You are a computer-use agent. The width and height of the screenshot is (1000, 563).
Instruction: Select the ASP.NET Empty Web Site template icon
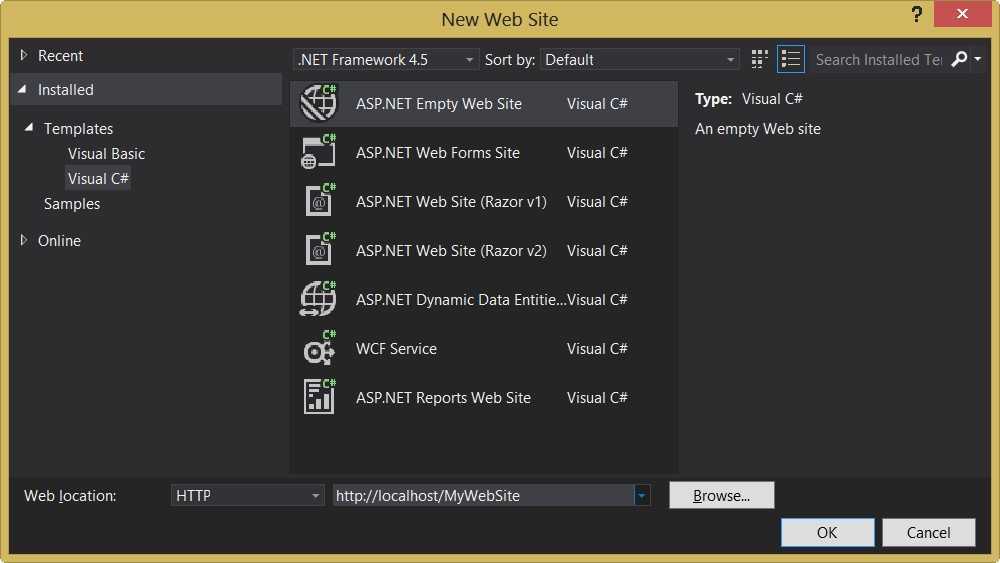[x=319, y=104]
